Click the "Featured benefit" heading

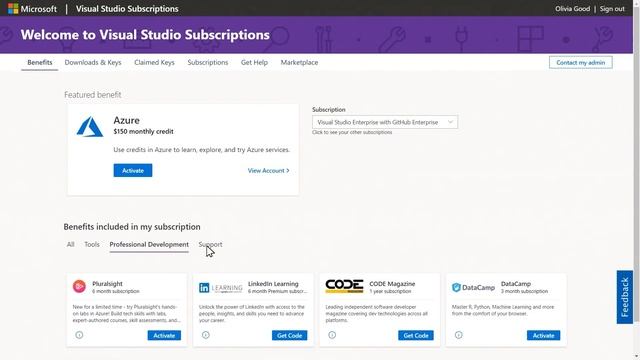click(x=93, y=95)
